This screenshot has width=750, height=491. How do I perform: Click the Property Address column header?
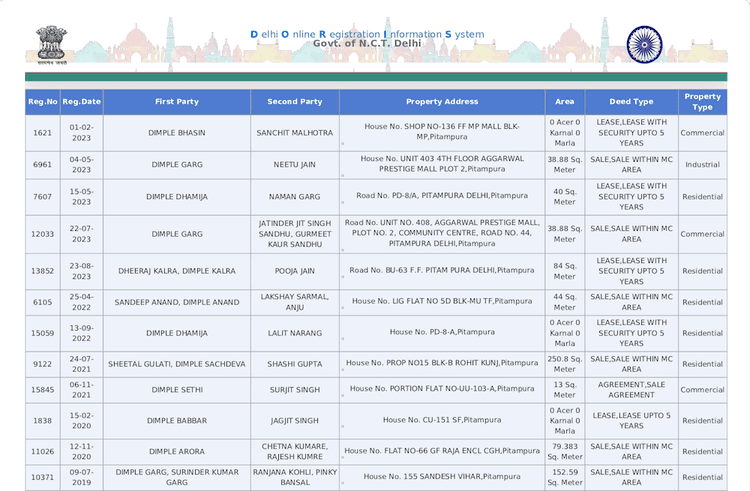click(x=442, y=102)
